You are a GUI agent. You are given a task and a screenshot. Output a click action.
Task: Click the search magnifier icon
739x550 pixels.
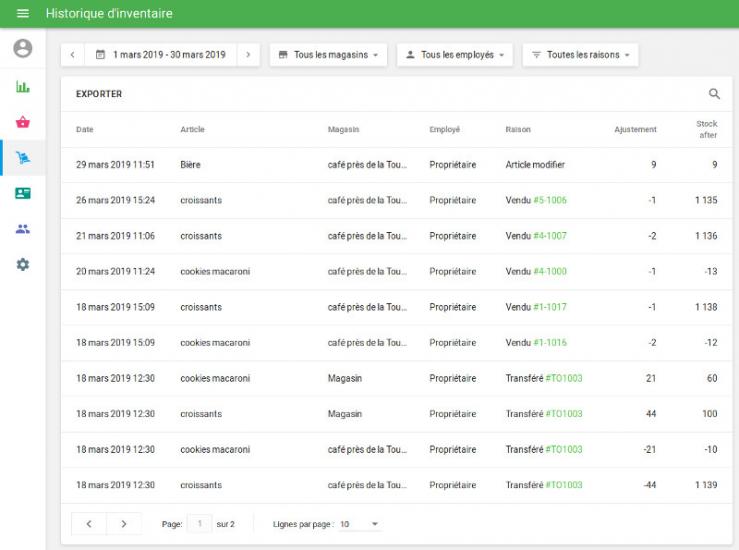point(714,94)
